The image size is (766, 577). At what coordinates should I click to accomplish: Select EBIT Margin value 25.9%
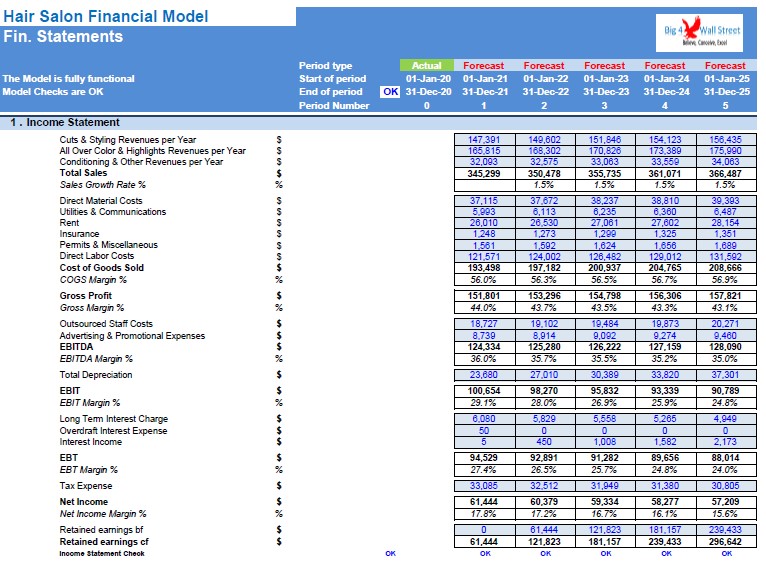coord(665,403)
